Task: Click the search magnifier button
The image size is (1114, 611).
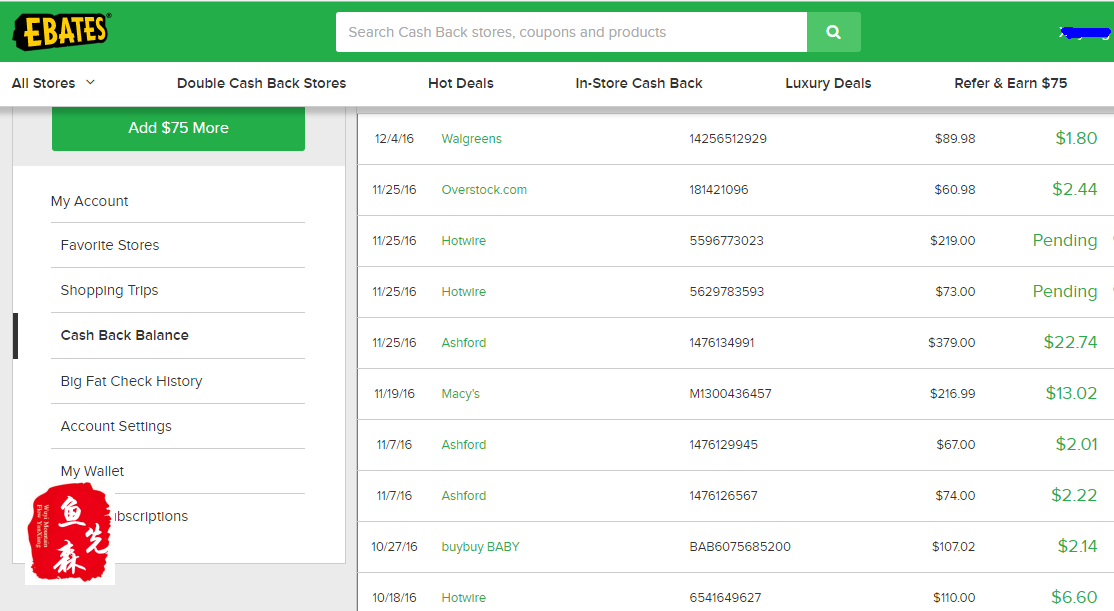Action: coord(833,32)
